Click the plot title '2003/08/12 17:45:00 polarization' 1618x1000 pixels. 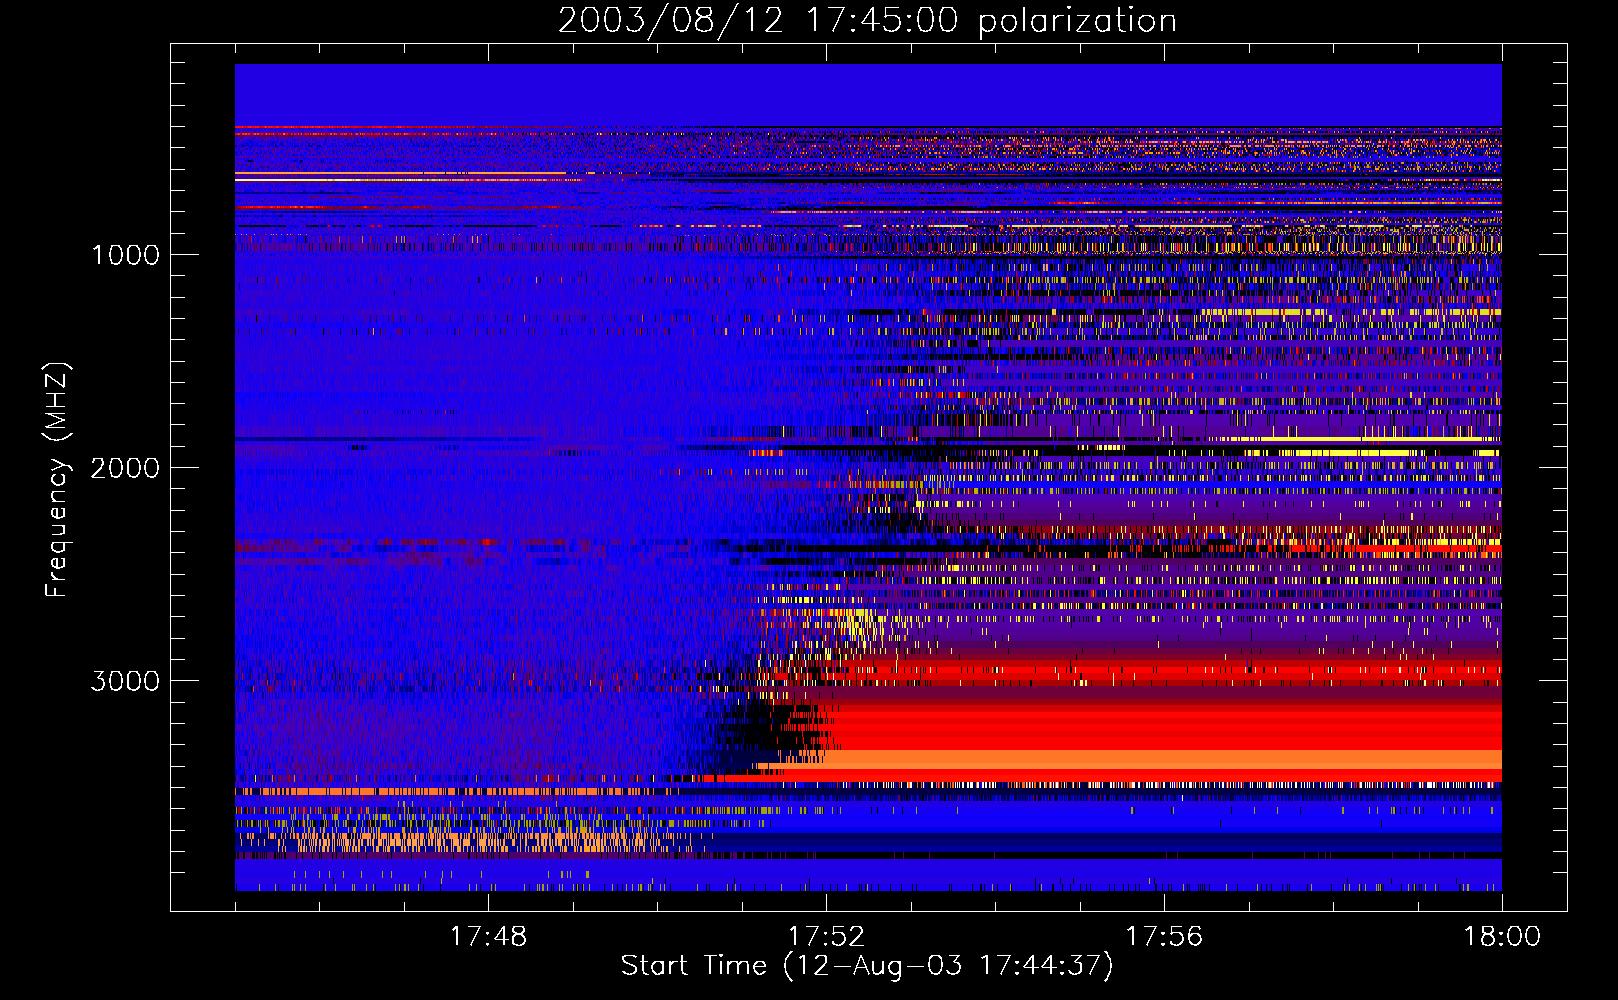point(867,21)
